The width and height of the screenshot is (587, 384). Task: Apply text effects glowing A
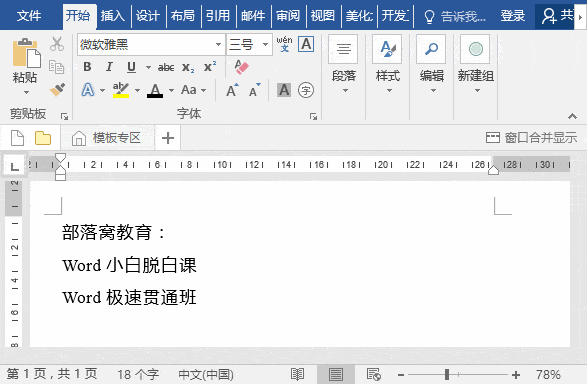88,90
